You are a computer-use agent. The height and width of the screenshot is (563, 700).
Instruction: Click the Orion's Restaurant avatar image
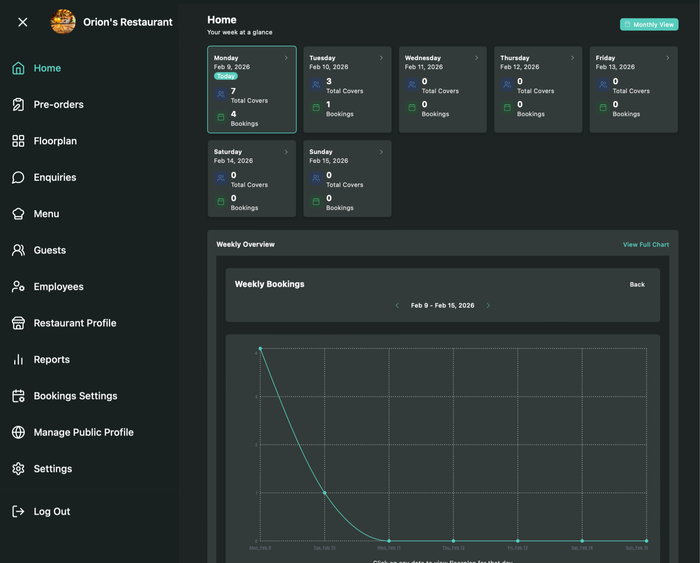[x=63, y=22]
